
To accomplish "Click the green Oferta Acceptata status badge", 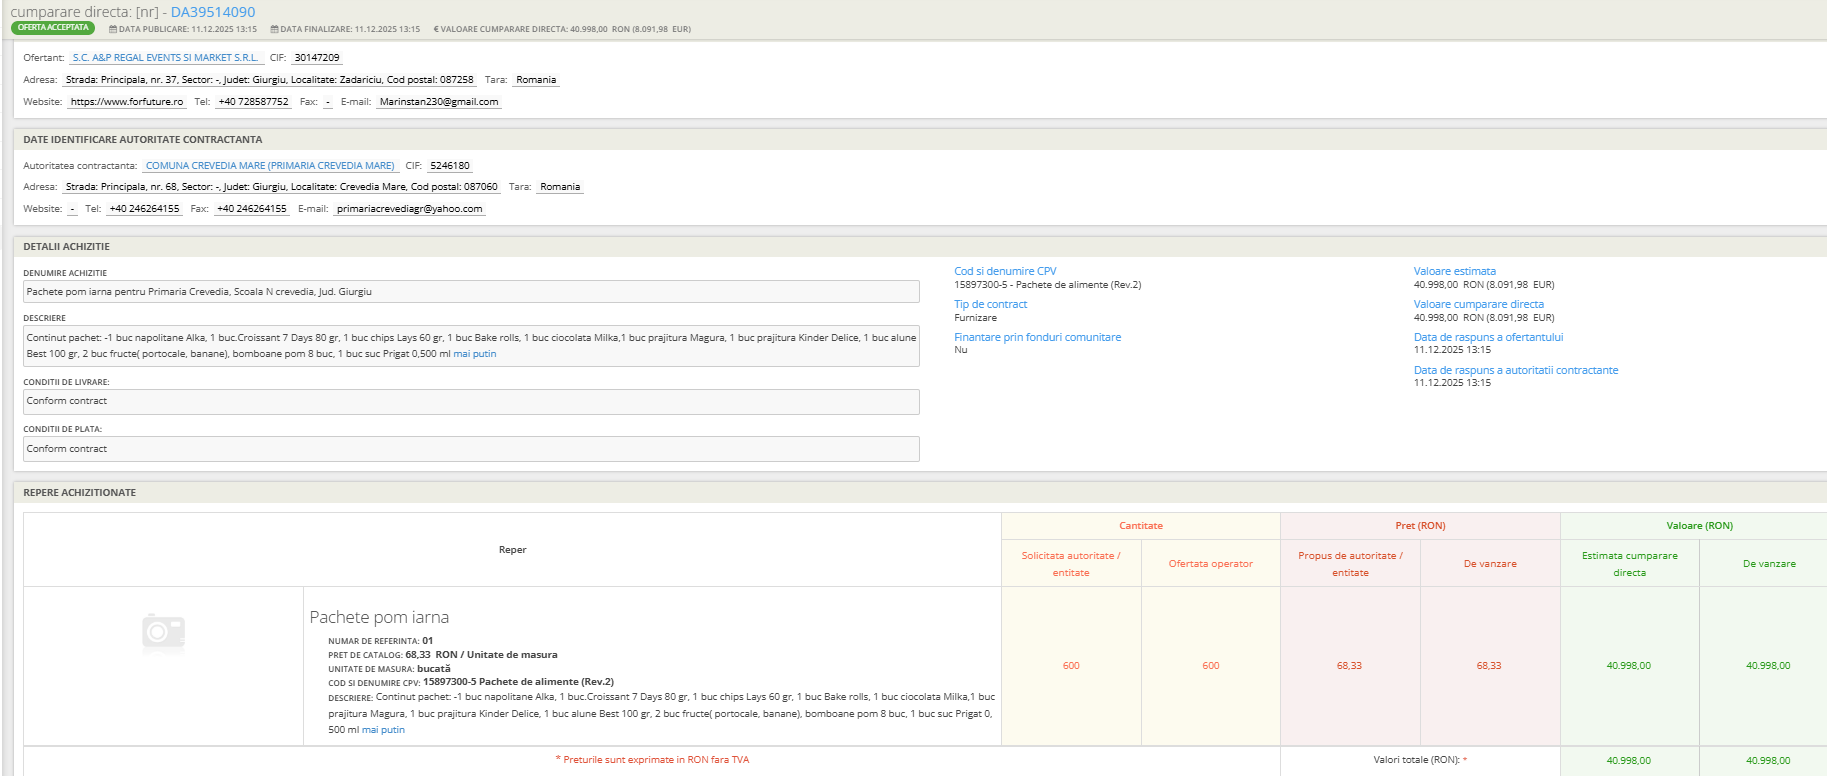I will point(53,28).
